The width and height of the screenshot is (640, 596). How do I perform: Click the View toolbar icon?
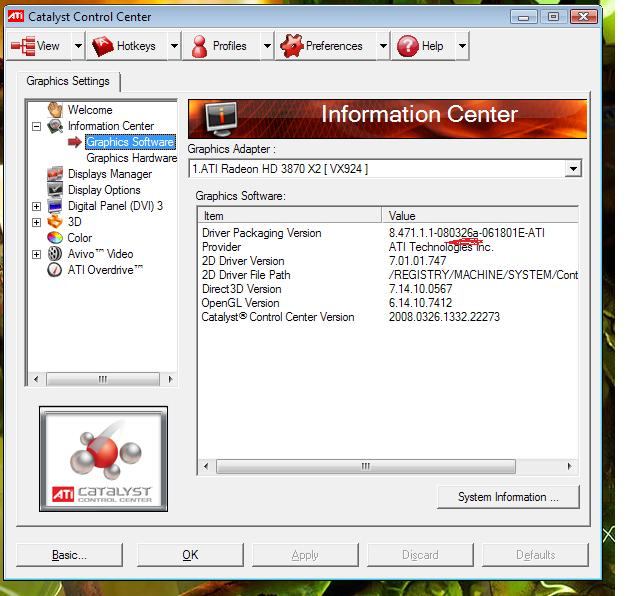tap(23, 46)
